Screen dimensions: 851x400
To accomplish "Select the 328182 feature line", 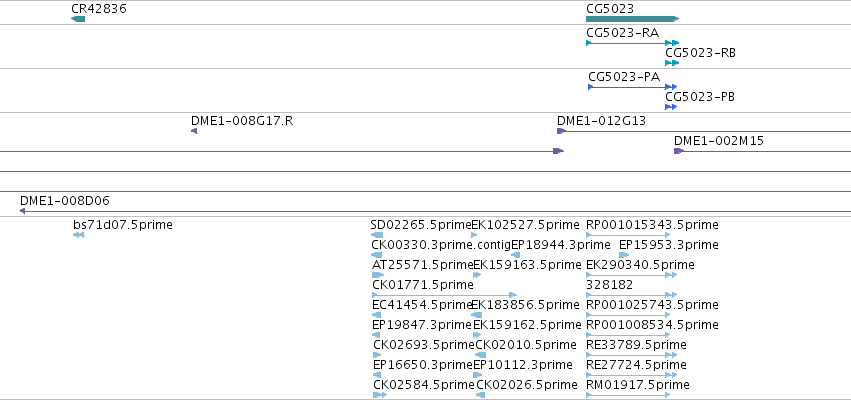I will (x=632, y=295).
